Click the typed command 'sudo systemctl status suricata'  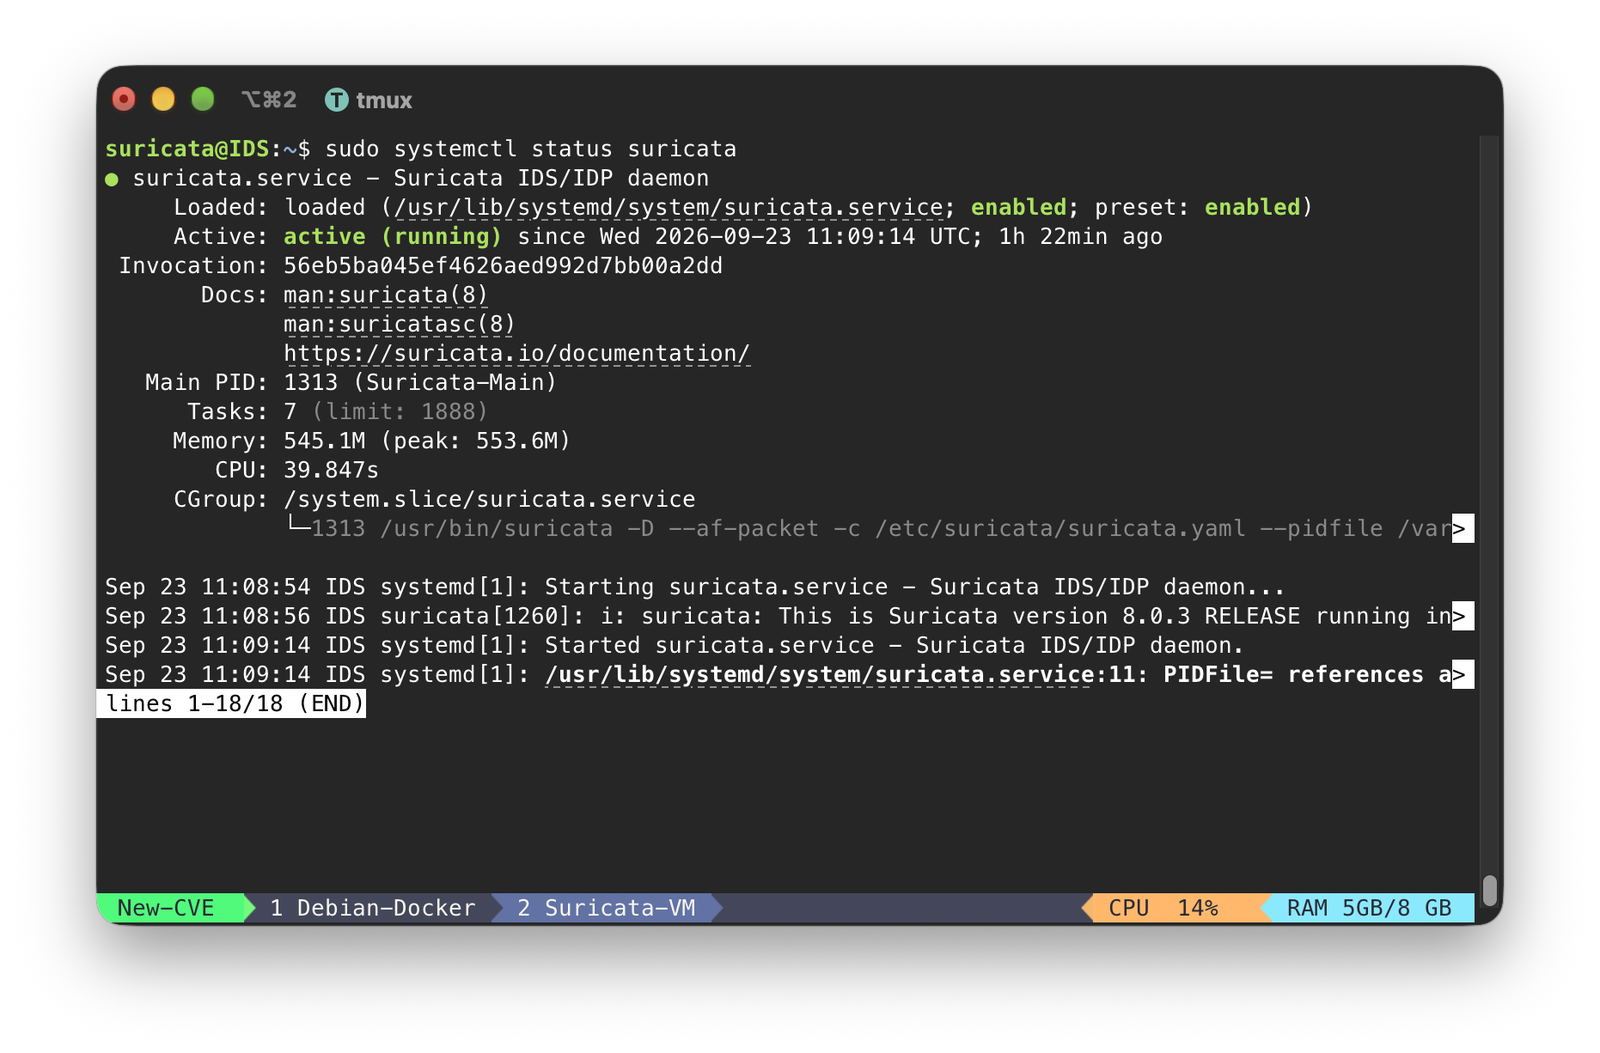point(531,149)
